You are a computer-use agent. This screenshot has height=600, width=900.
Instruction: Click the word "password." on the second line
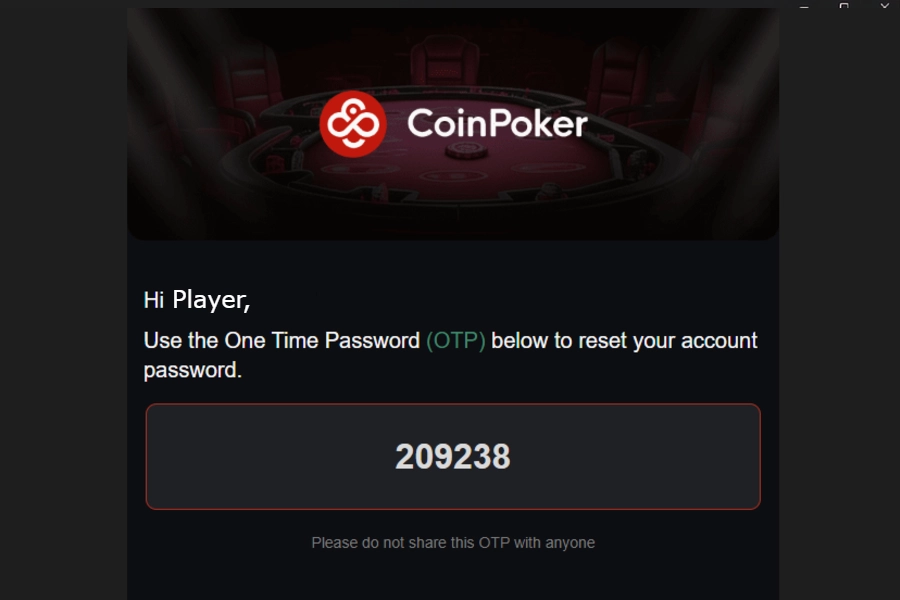(193, 370)
